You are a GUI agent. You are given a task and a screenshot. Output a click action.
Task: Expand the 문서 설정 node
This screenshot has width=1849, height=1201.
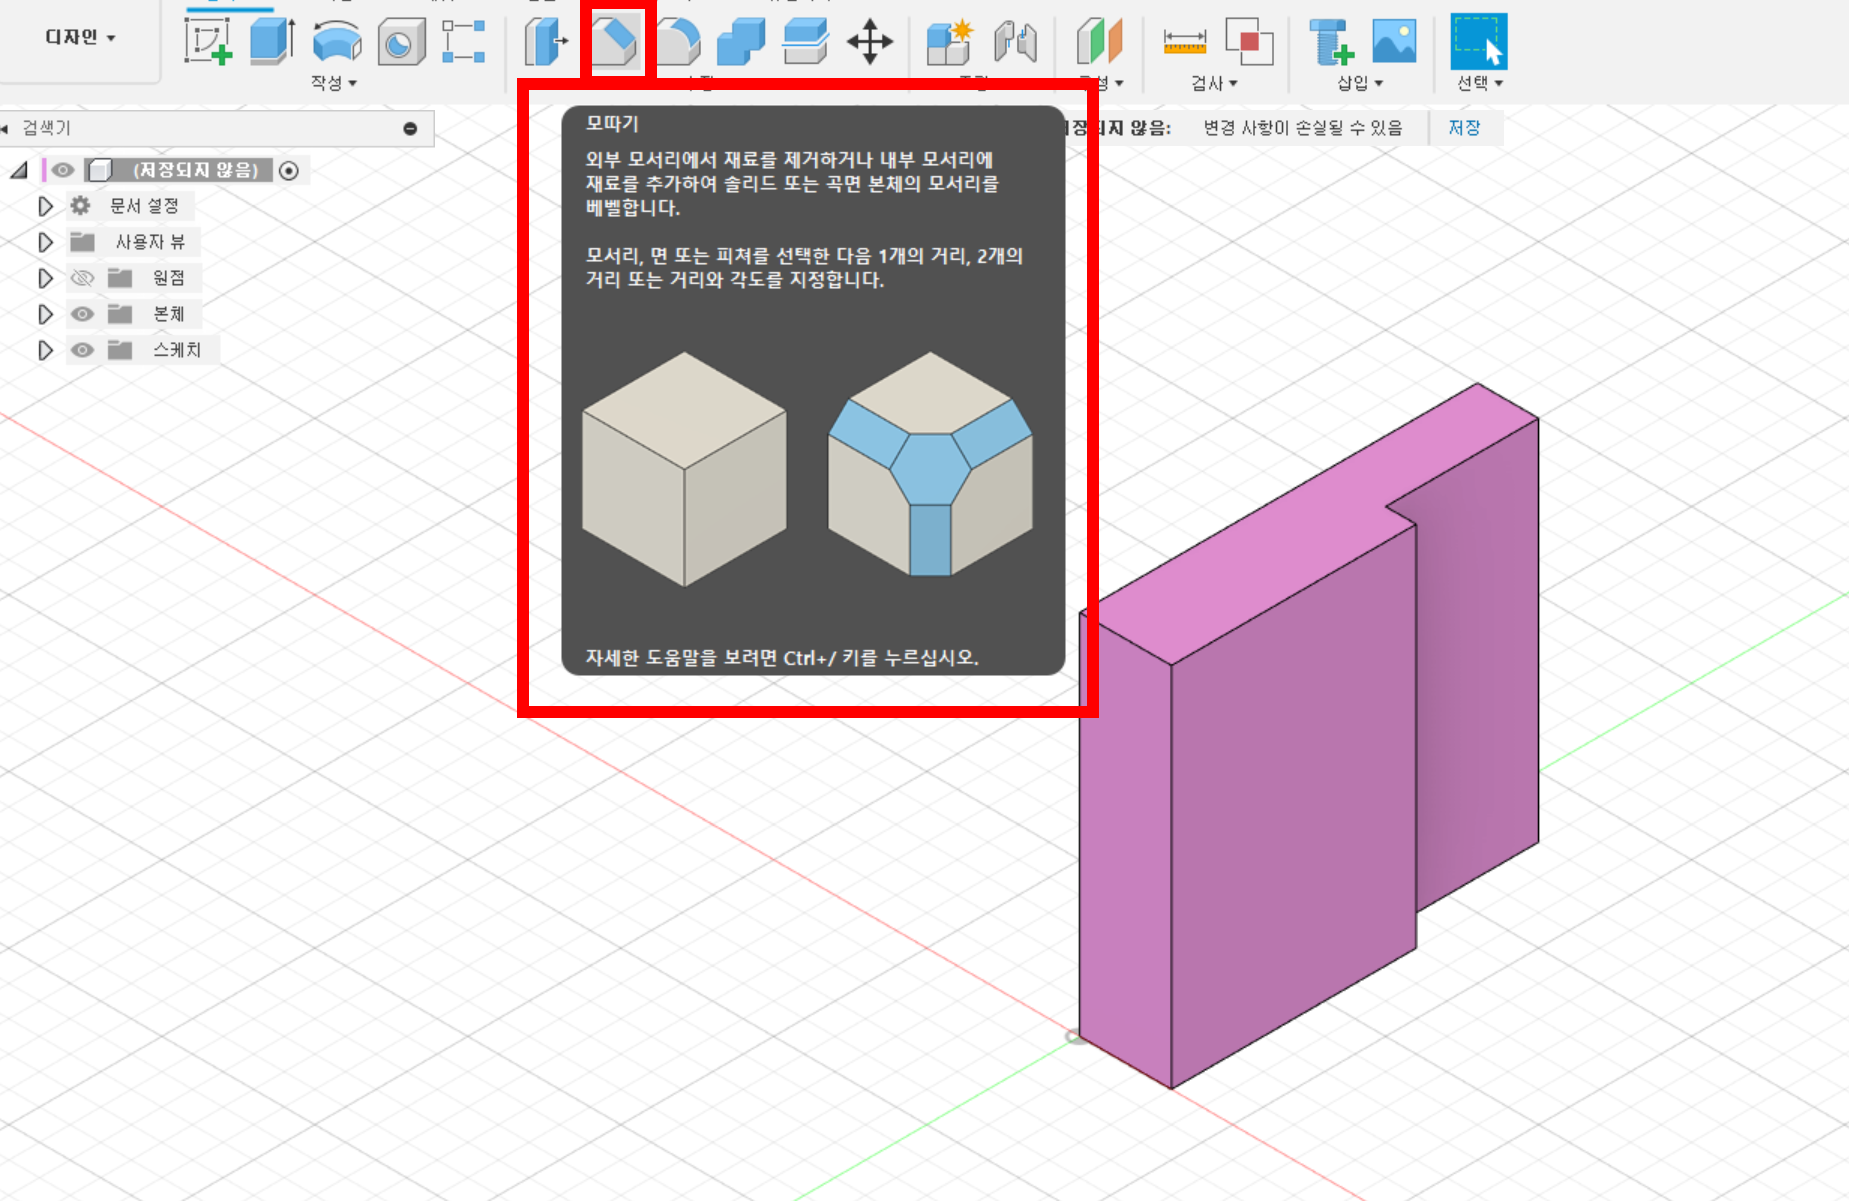tap(45, 206)
